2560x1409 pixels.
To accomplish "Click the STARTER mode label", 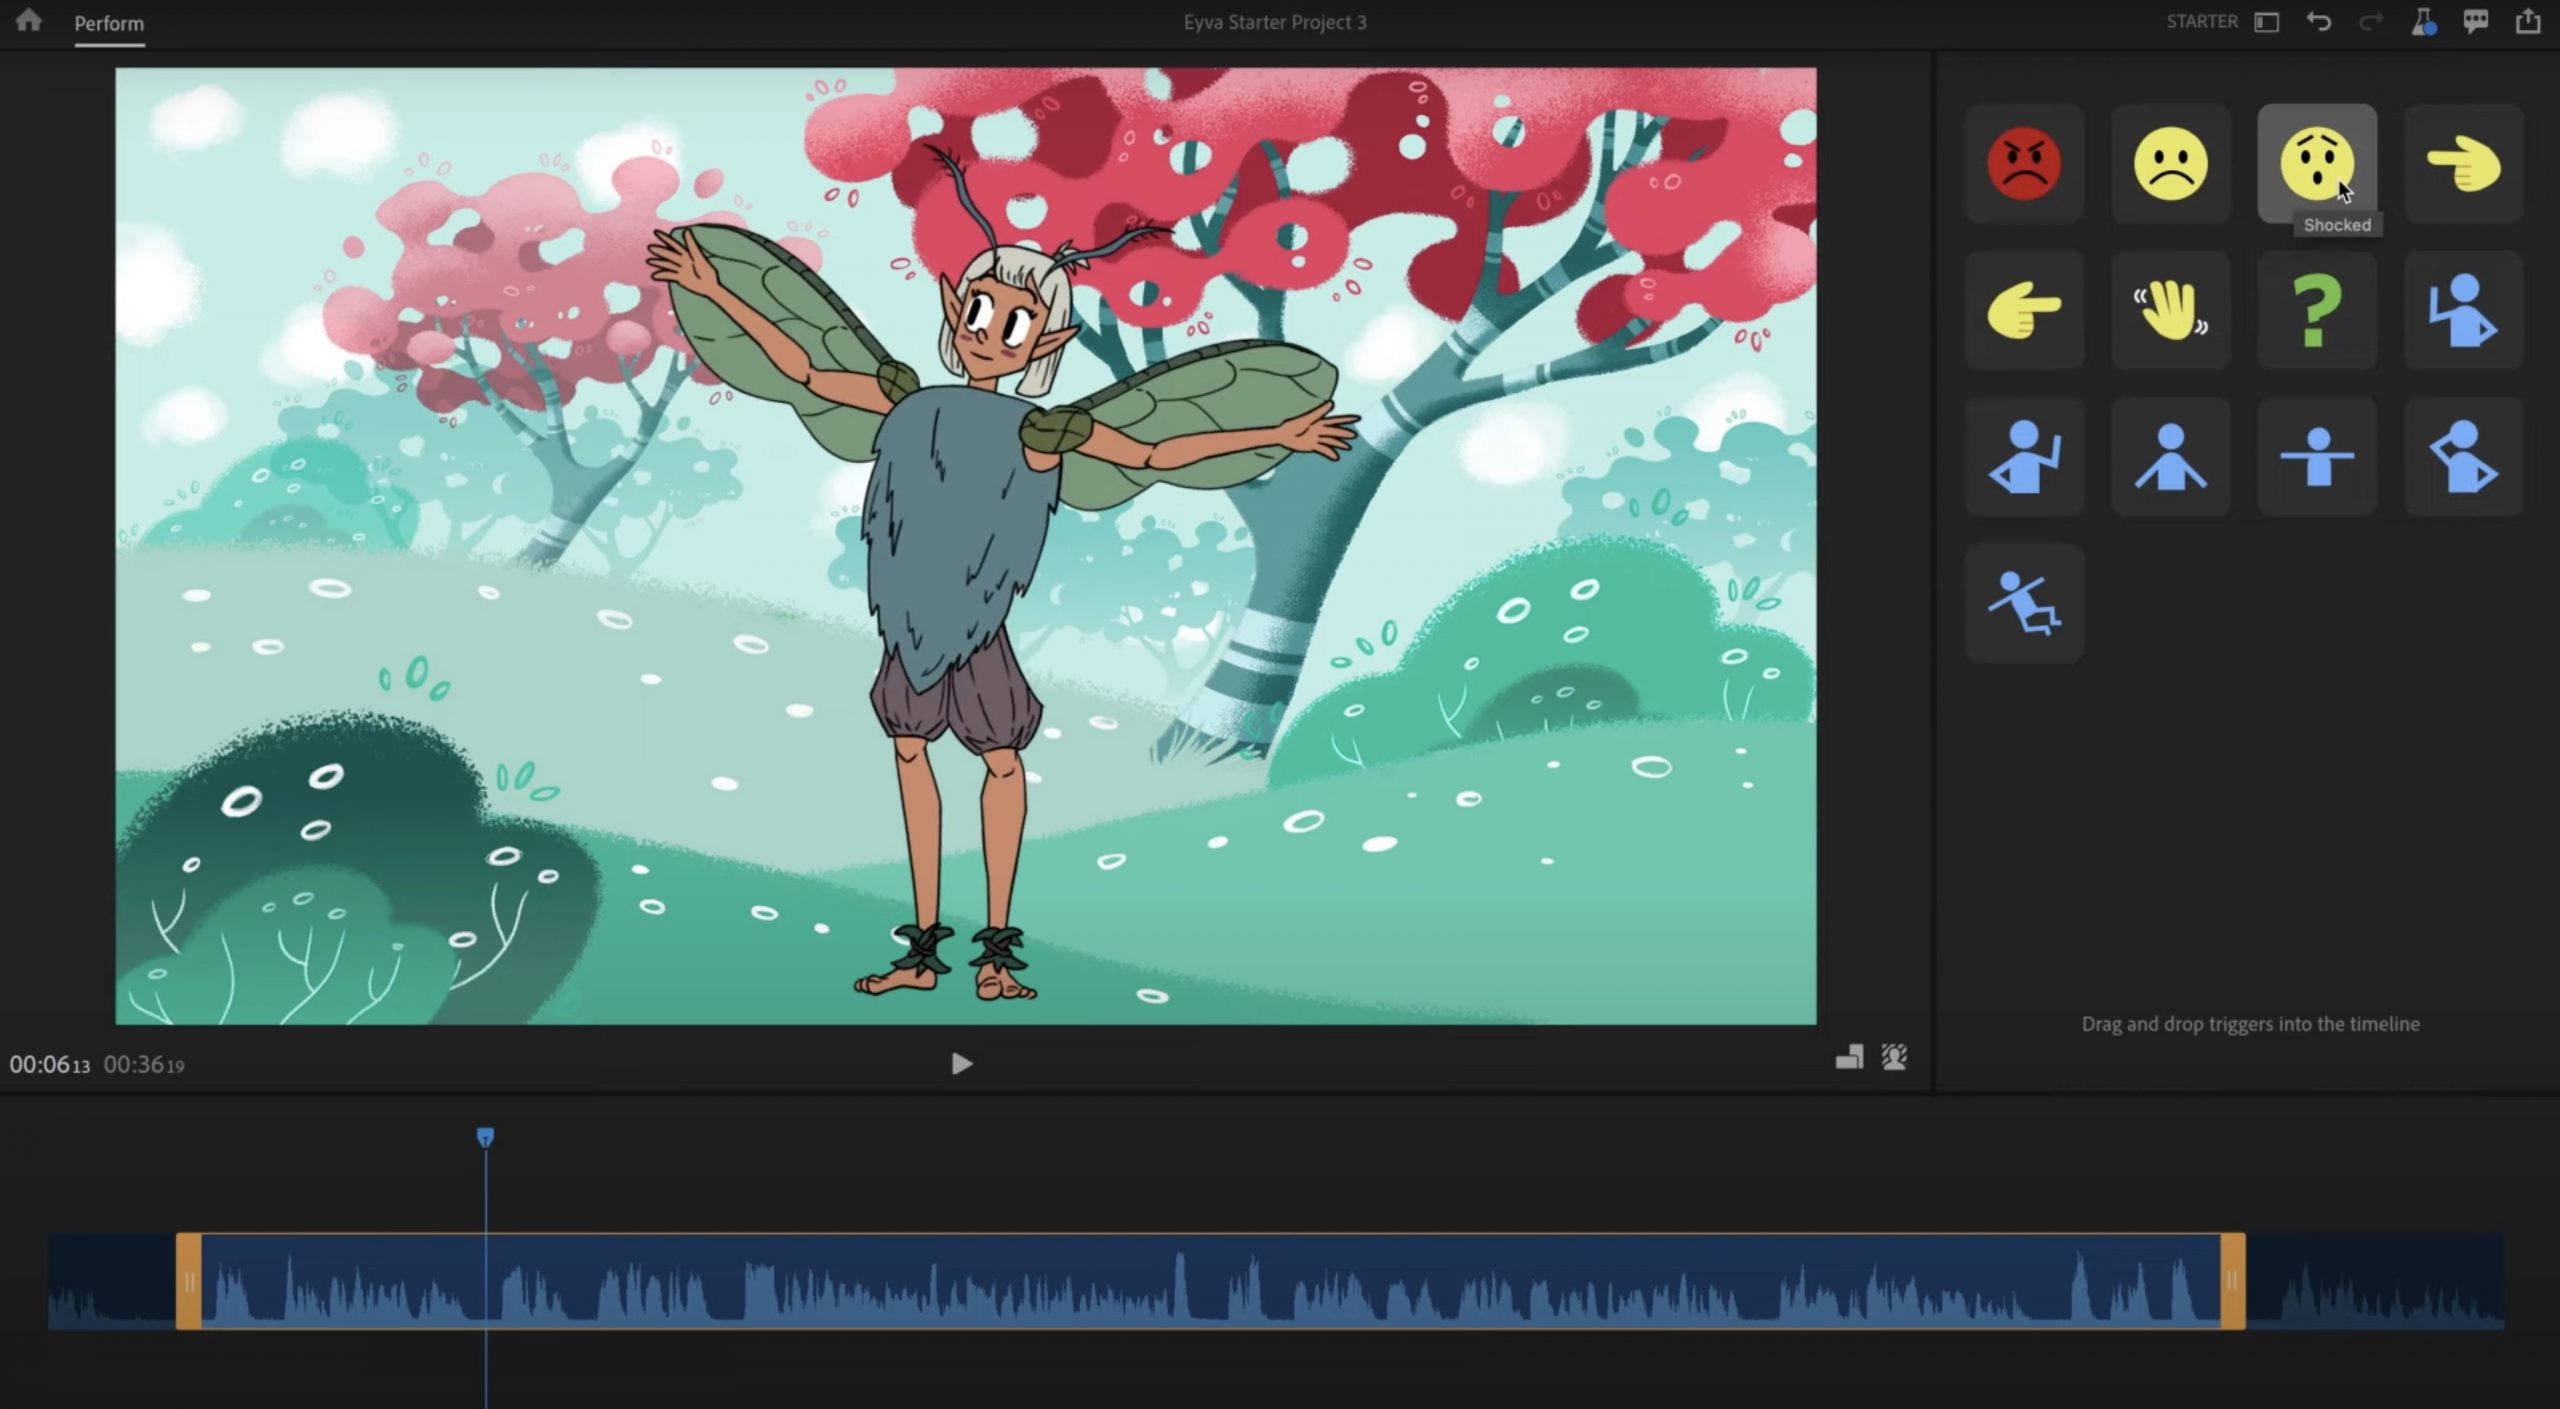I will 2202,21.
